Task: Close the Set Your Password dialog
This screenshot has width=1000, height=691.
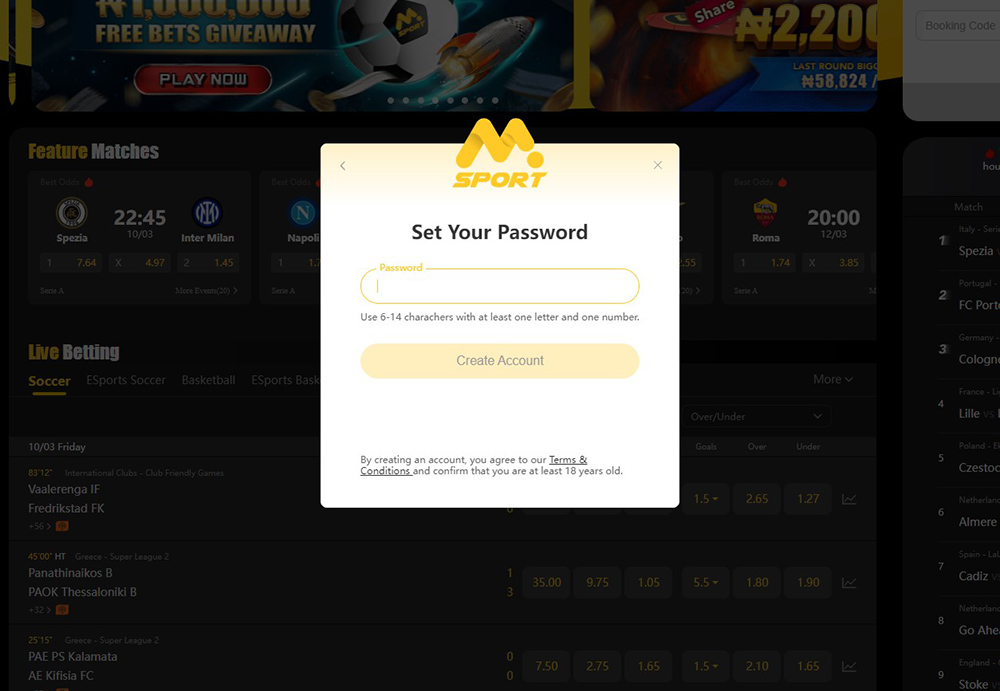Action: [658, 165]
